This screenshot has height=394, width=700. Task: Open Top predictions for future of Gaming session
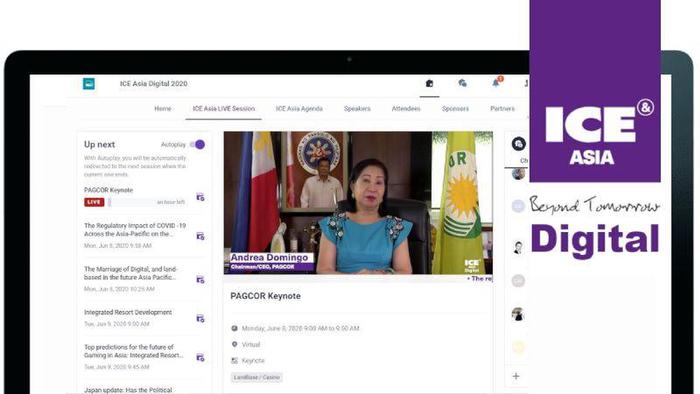click(133, 351)
